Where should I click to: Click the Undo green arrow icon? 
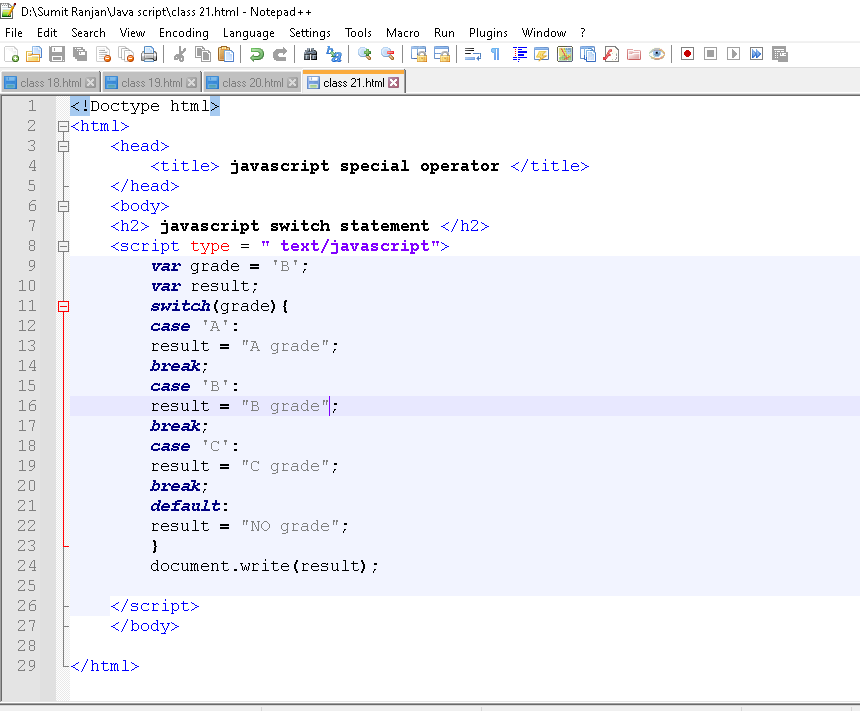click(257, 54)
